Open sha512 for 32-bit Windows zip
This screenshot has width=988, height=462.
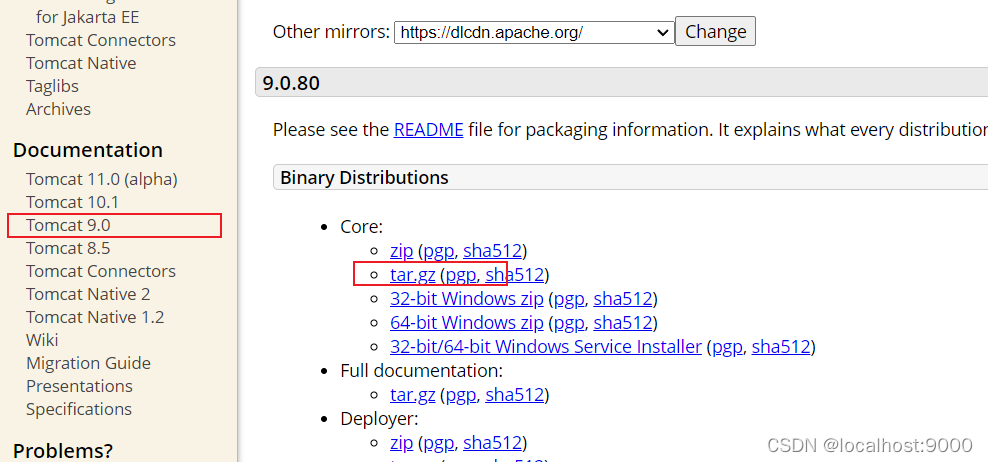(623, 299)
